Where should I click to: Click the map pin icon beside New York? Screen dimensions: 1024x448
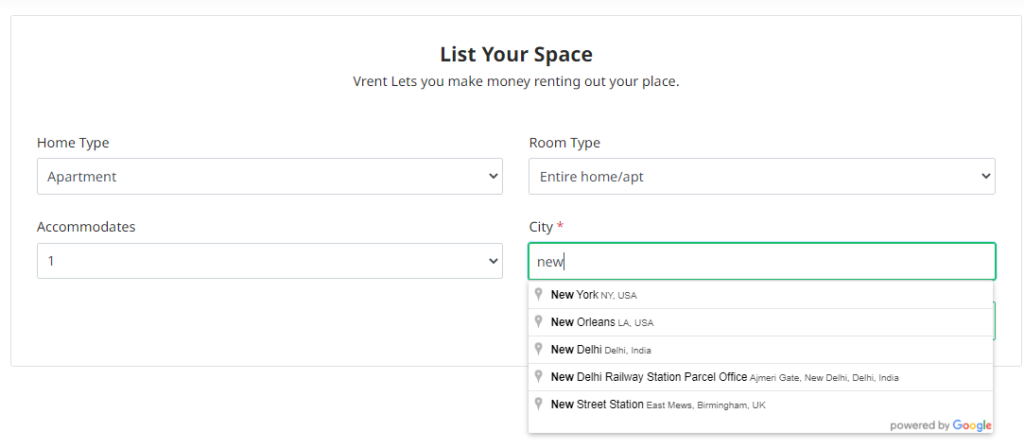(x=538, y=294)
